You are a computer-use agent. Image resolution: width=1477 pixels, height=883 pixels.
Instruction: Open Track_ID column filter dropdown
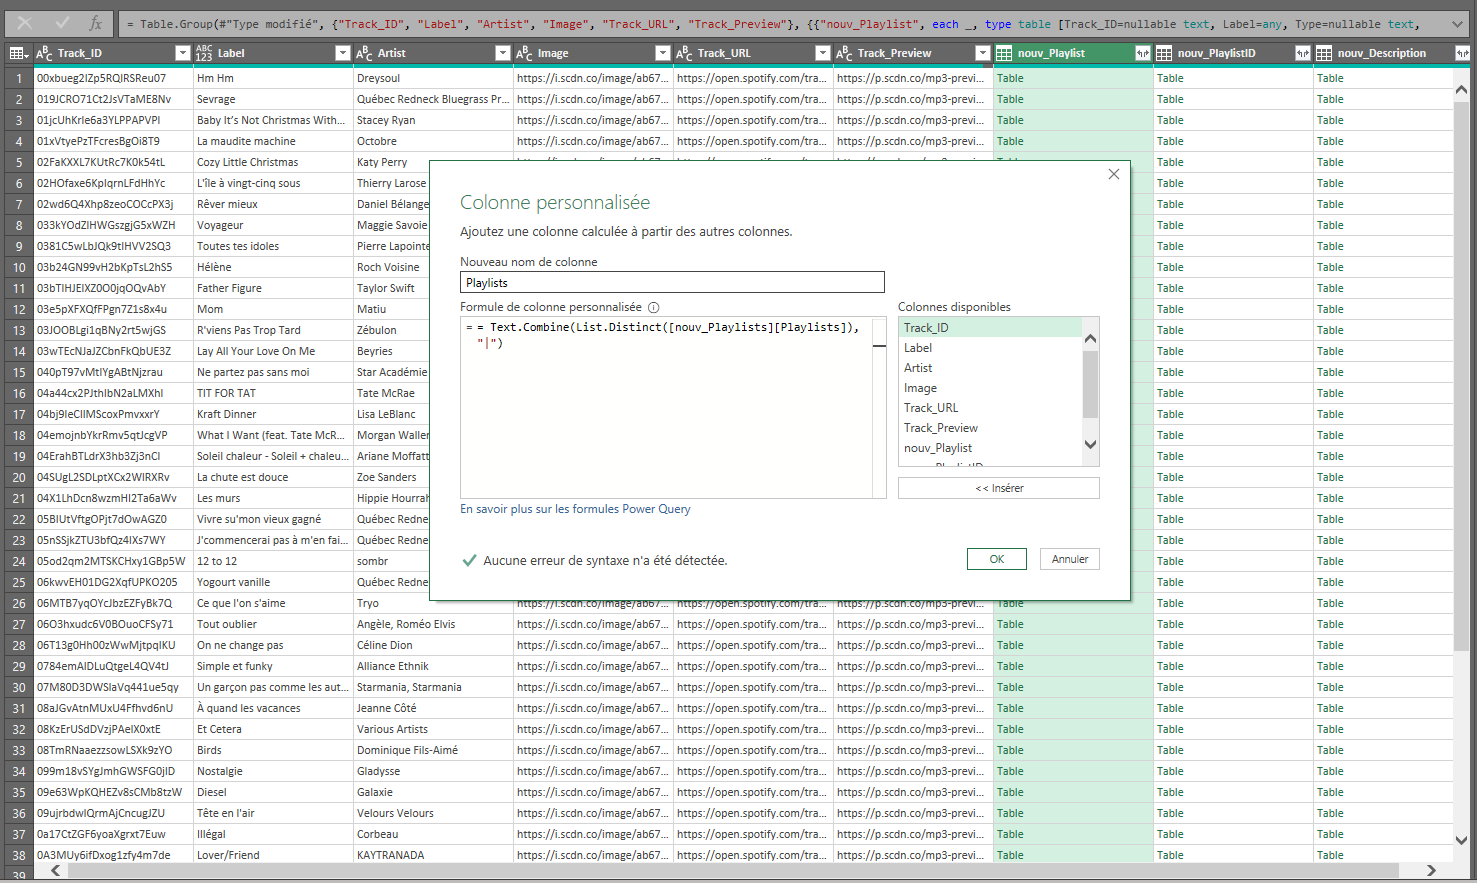182,53
